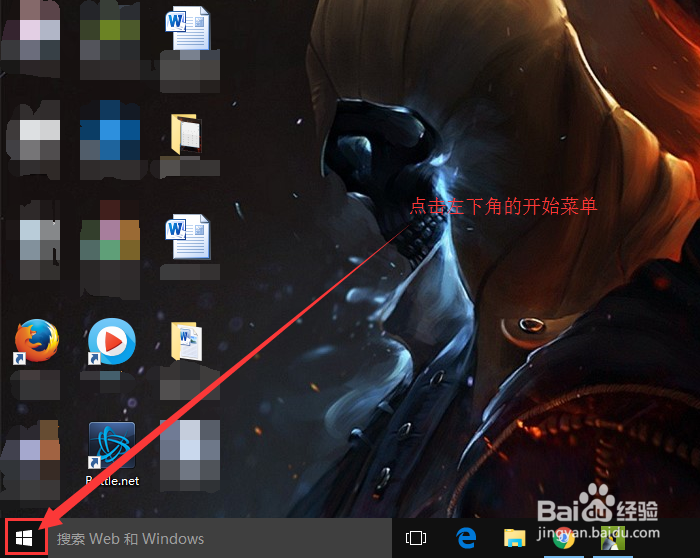This screenshot has width=700, height=558.
Task: Open Task View from the taskbar
Action: pyautogui.click(x=416, y=538)
